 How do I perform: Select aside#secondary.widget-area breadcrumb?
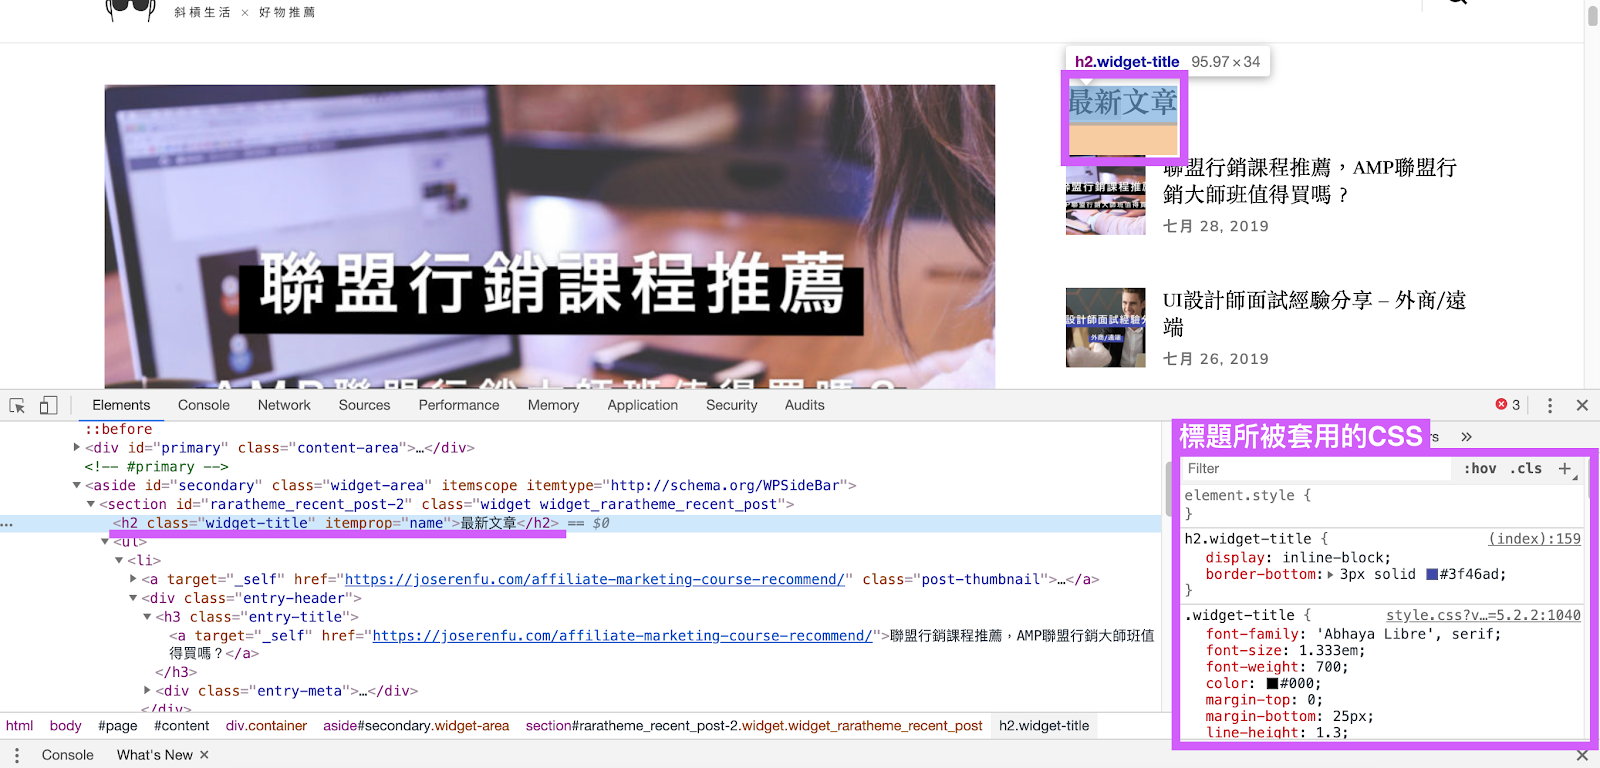pyautogui.click(x=416, y=726)
